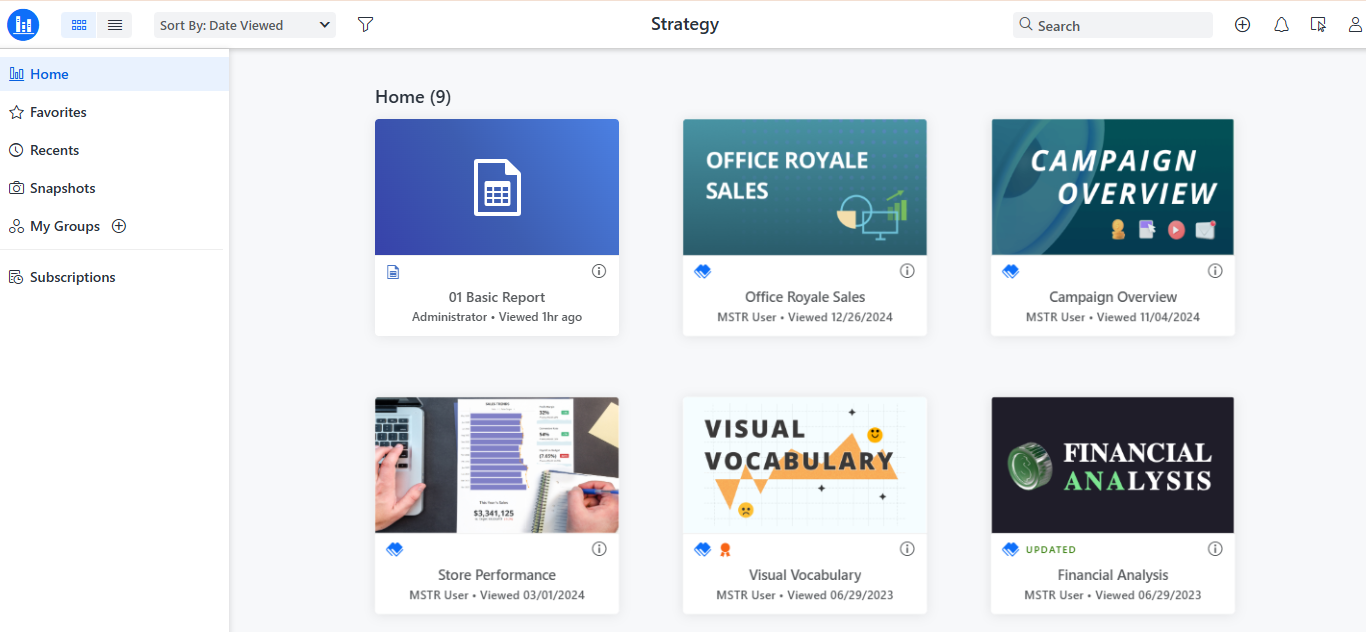Open the notifications bell

pos(1281,25)
